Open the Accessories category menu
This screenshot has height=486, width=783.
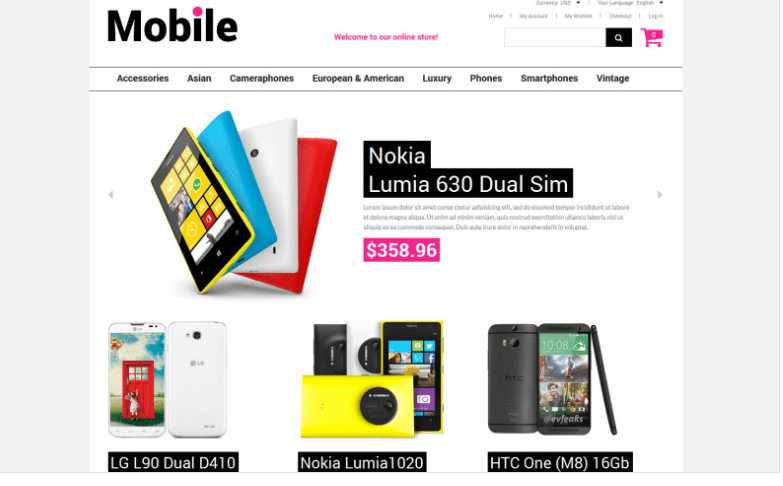click(x=143, y=78)
